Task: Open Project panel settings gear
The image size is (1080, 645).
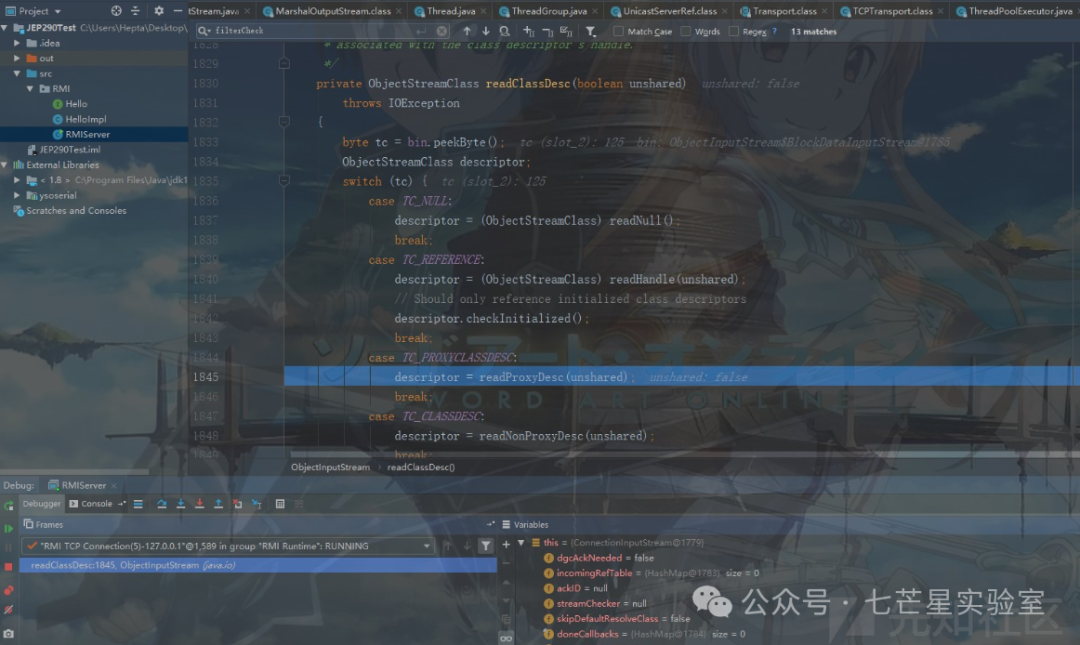Action: click(159, 11)
